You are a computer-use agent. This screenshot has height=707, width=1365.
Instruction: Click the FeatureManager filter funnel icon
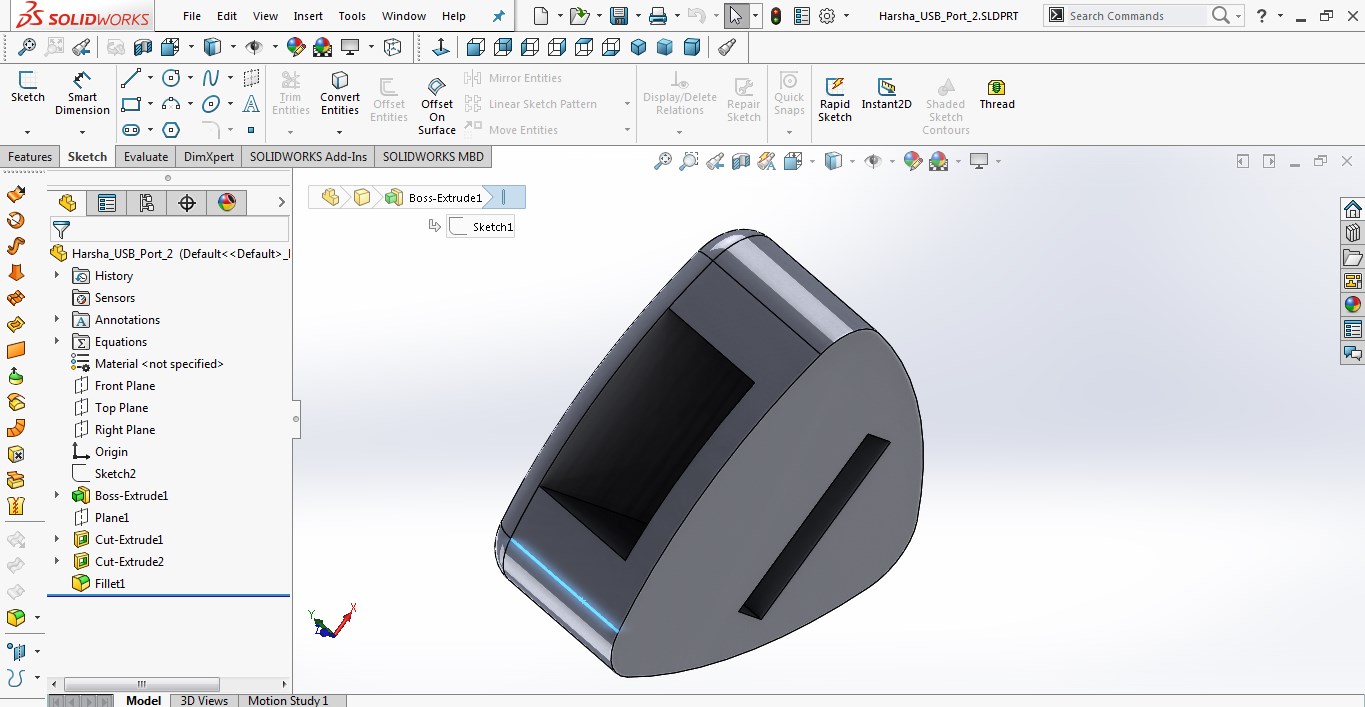click(x=61, y=230)
